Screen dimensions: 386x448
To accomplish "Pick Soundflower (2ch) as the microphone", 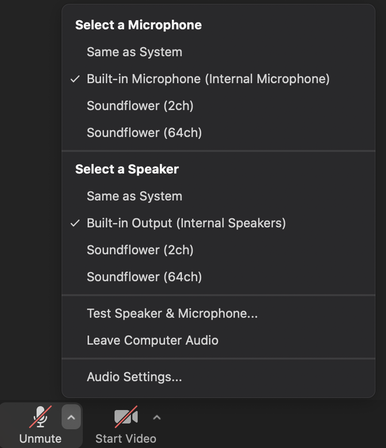I will click(218, 106).
